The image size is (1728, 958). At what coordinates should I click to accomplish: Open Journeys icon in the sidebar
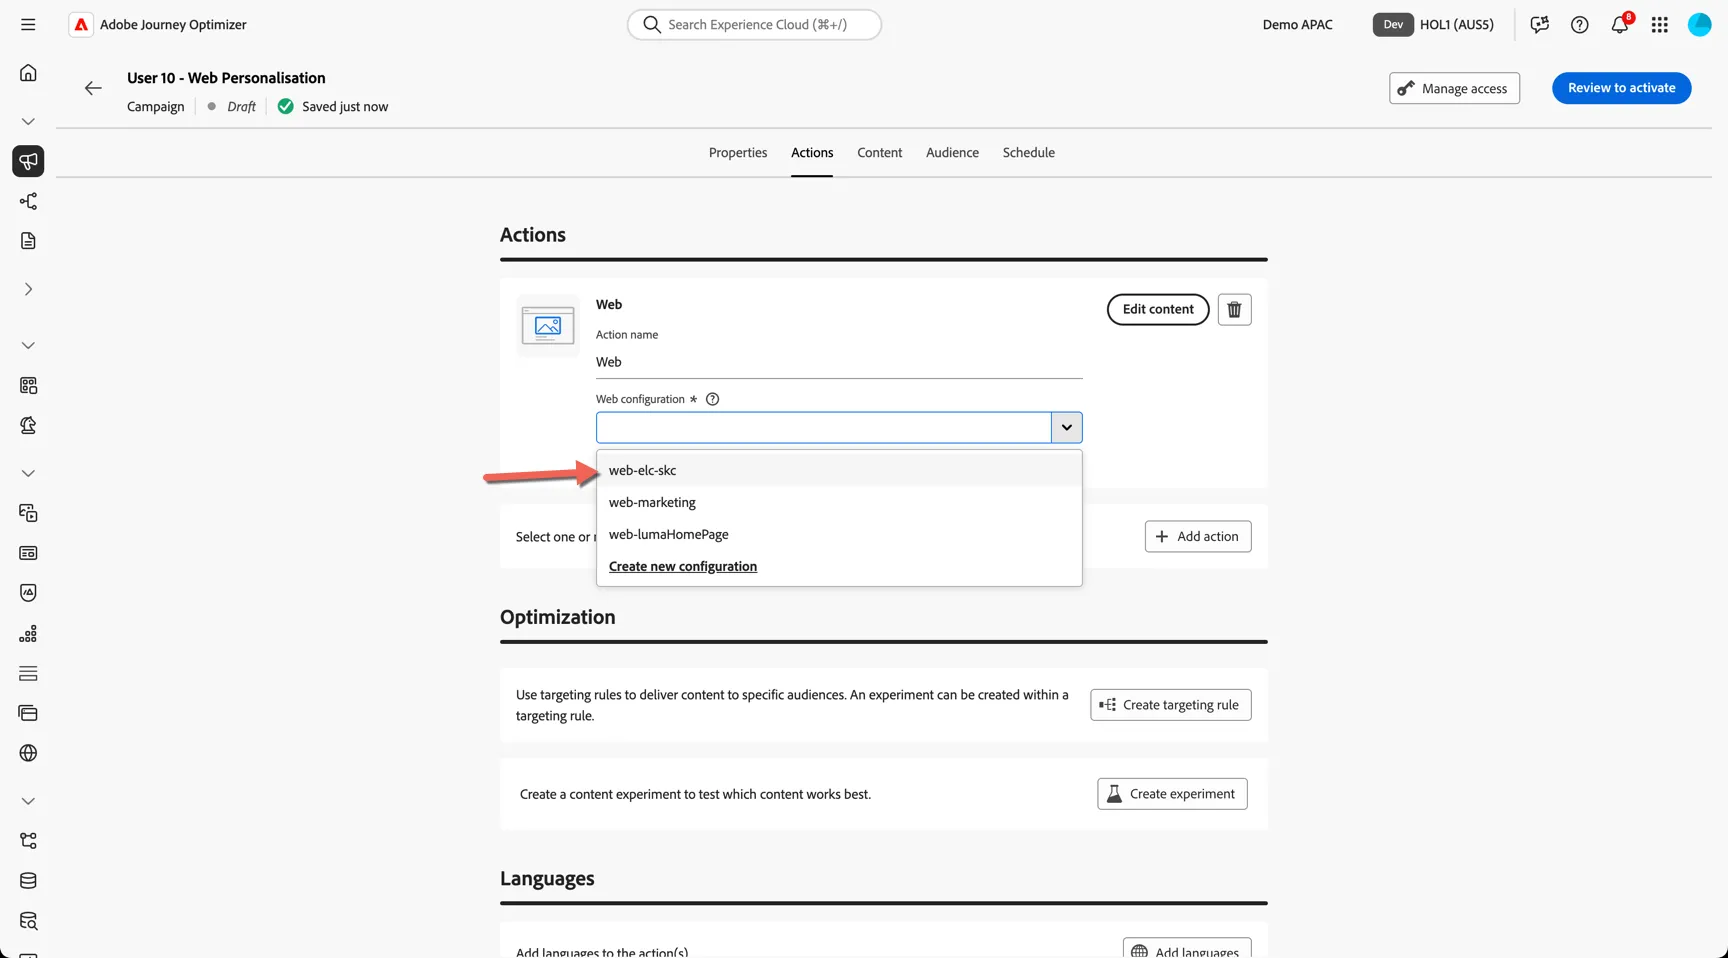(28, 201)
